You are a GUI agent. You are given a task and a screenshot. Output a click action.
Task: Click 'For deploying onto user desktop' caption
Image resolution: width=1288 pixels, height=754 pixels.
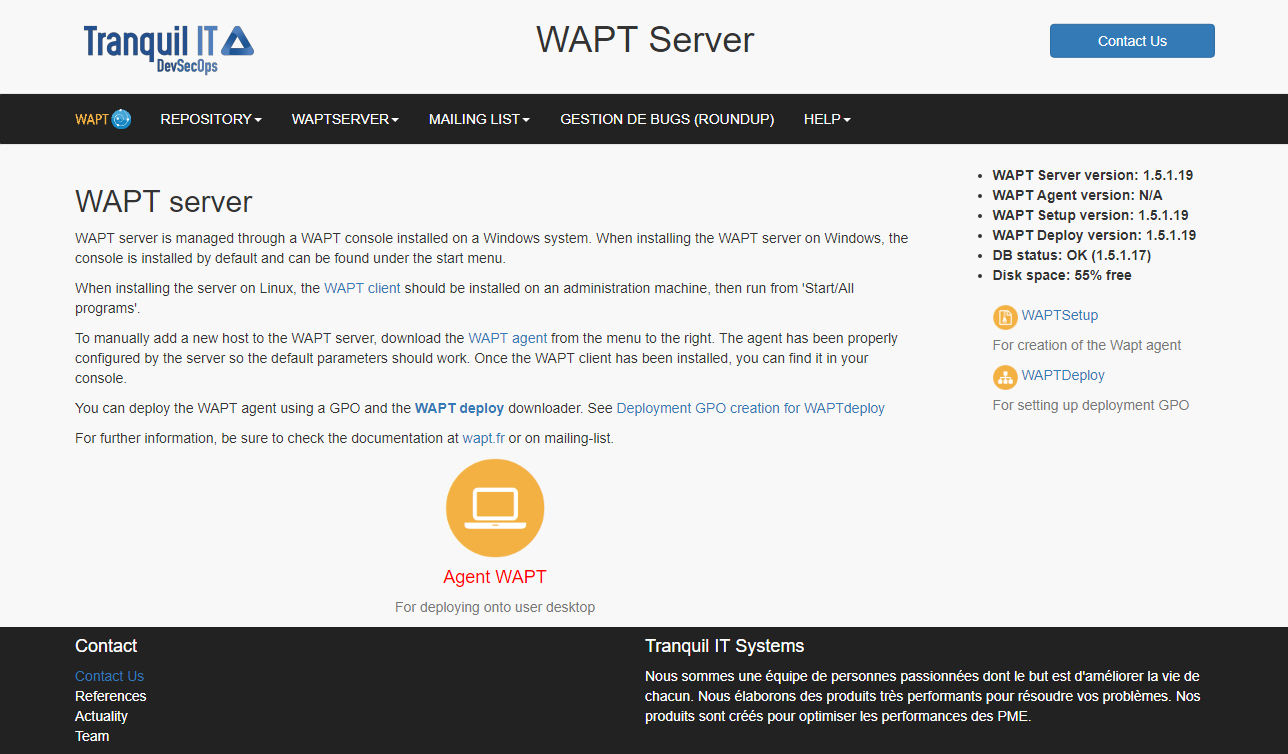(x=495, y=607)
